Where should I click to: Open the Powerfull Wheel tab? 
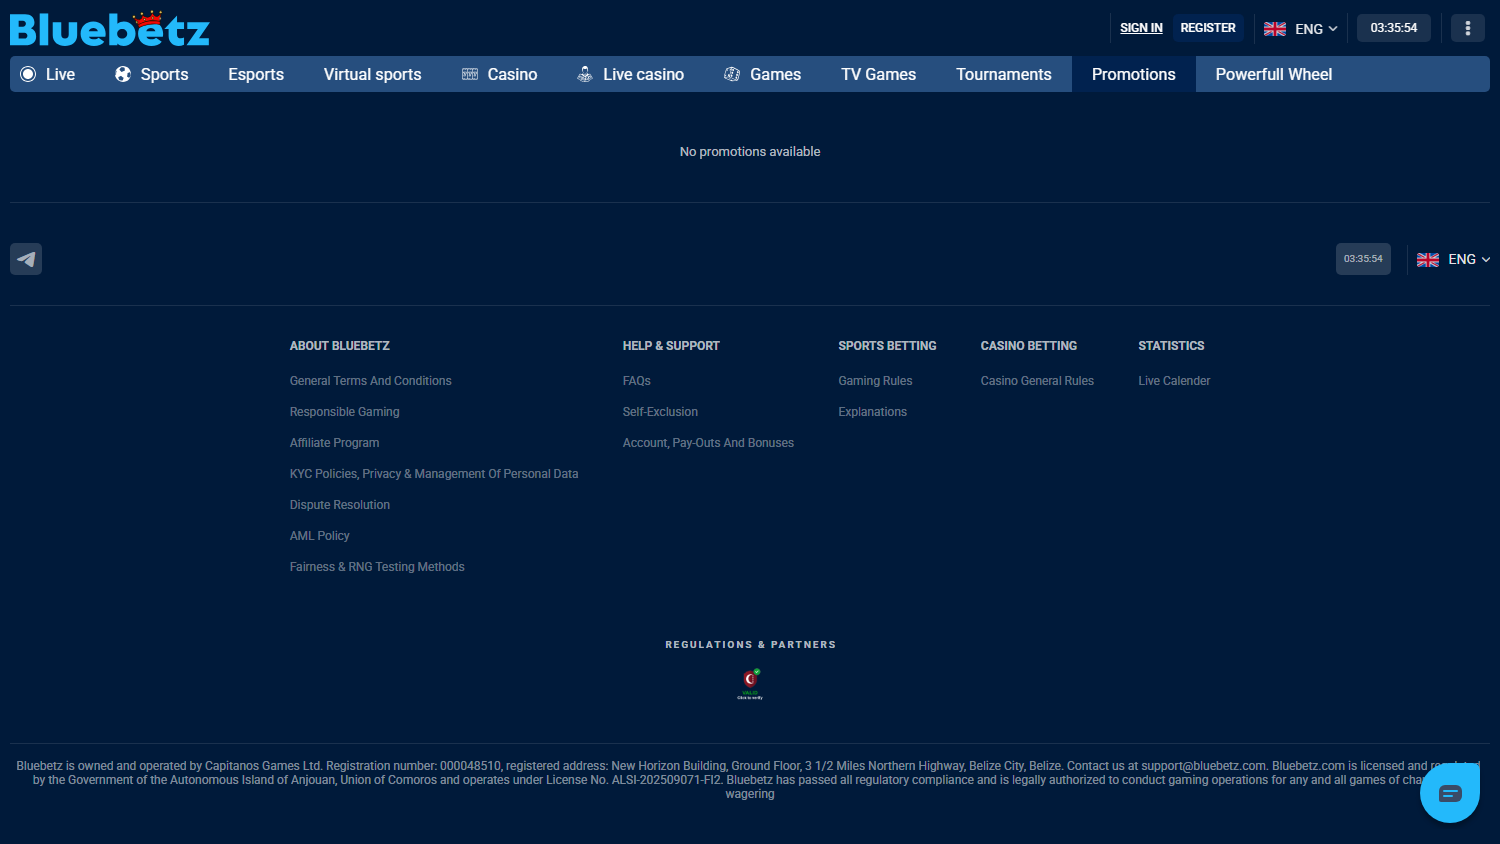(x=1274, y=74)
